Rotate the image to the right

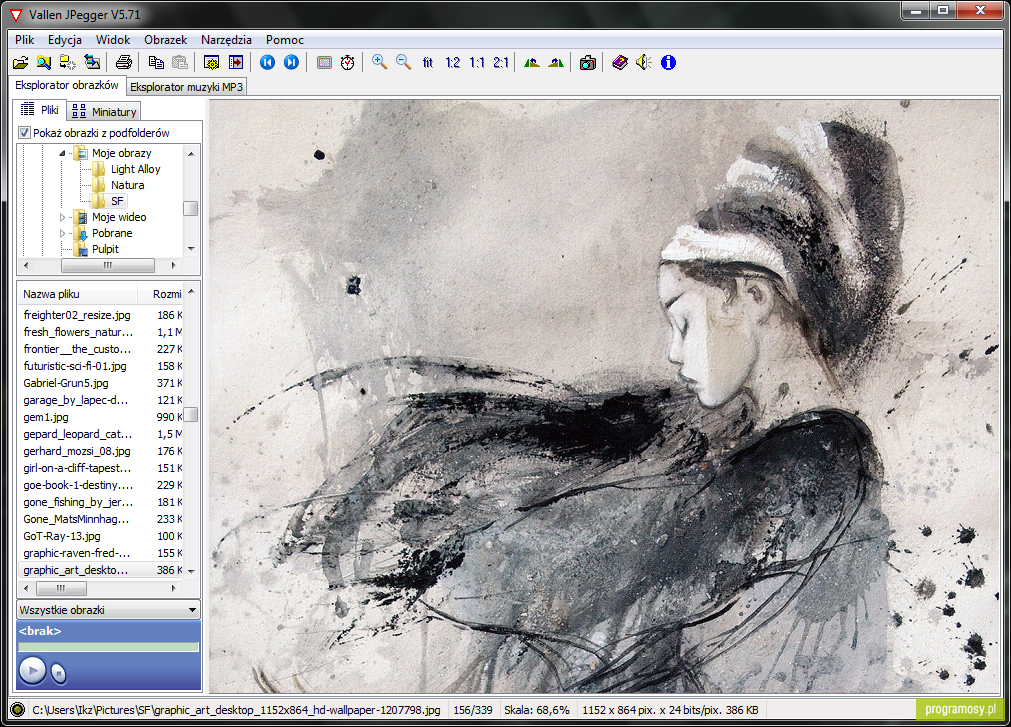pos(556,63)
